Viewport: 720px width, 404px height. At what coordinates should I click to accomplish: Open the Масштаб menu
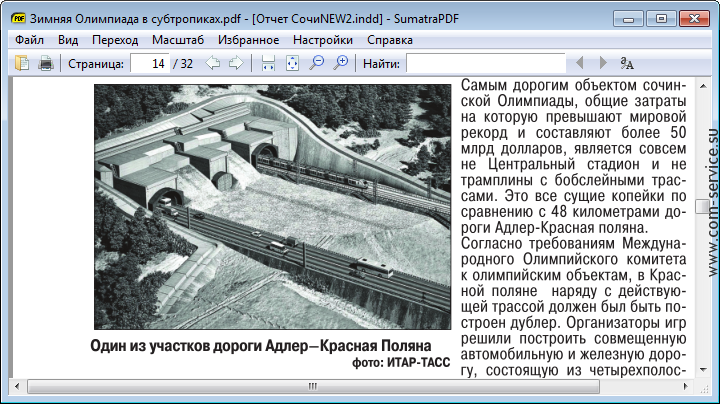coord(178,40)
